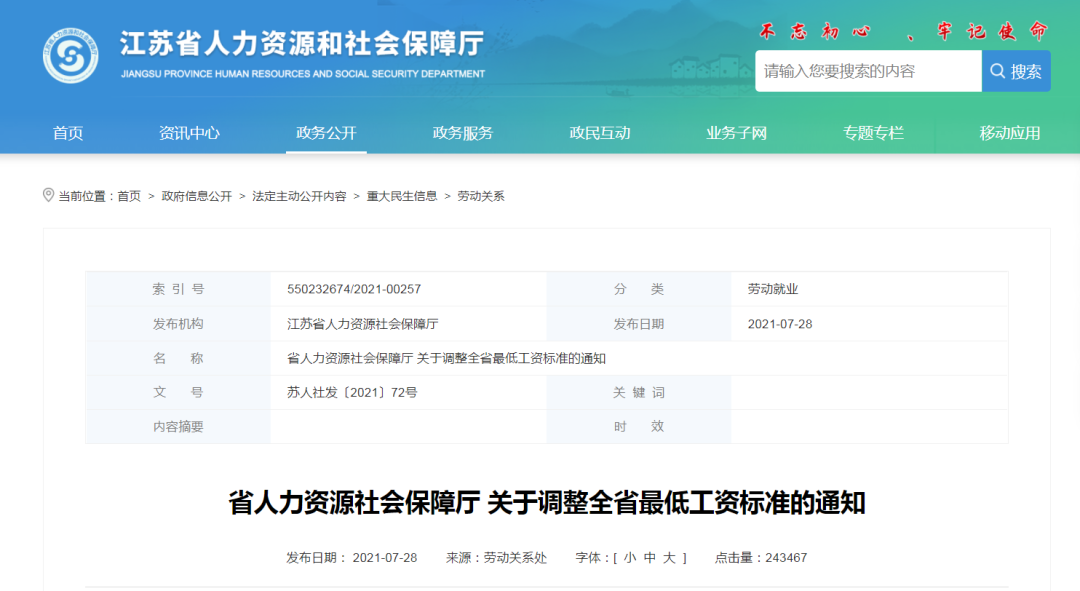Click the document number 苏人社发〔2021〕72号
The width and height of the screenshot is (1080, 591).
[352, 393]
